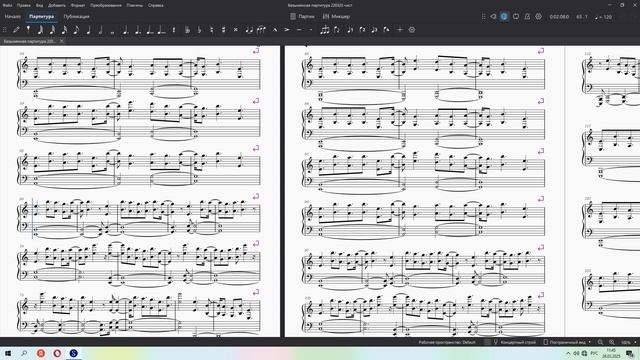Show hidden system tray icons
This screenshot has height=360, width=640.
(568, 353)
